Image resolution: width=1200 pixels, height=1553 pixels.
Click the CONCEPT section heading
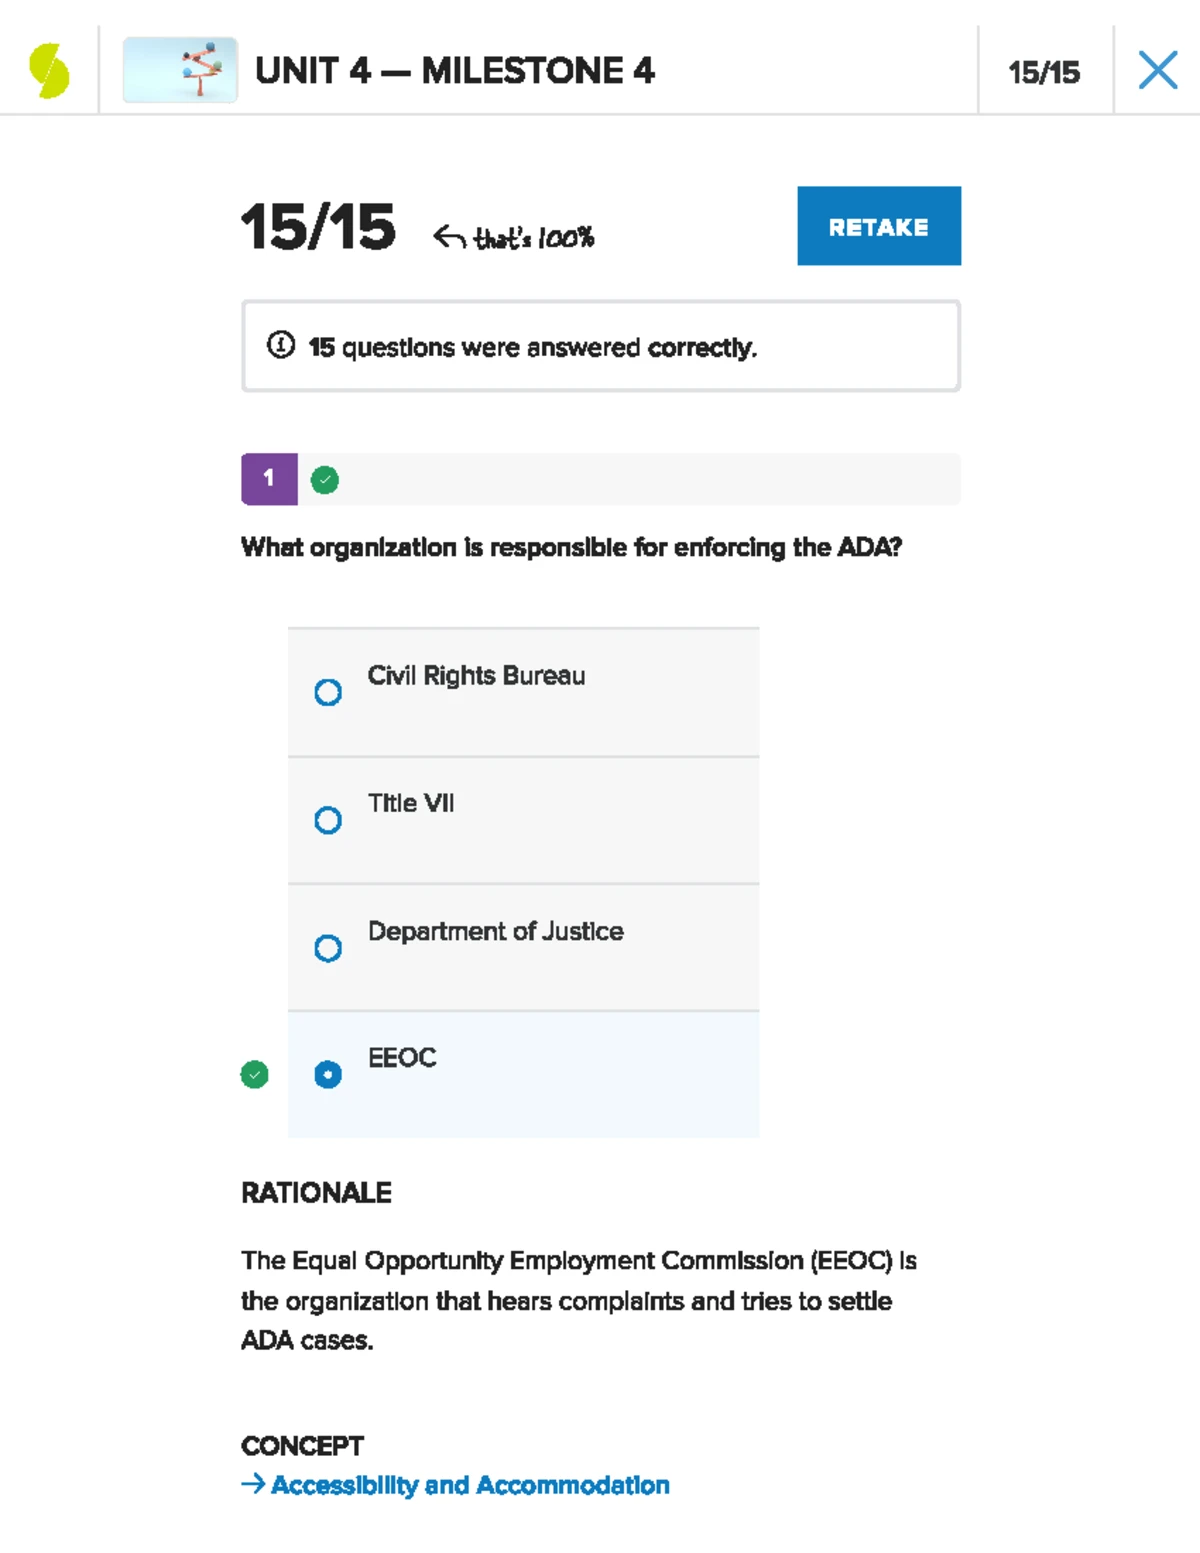(301, 1445)
